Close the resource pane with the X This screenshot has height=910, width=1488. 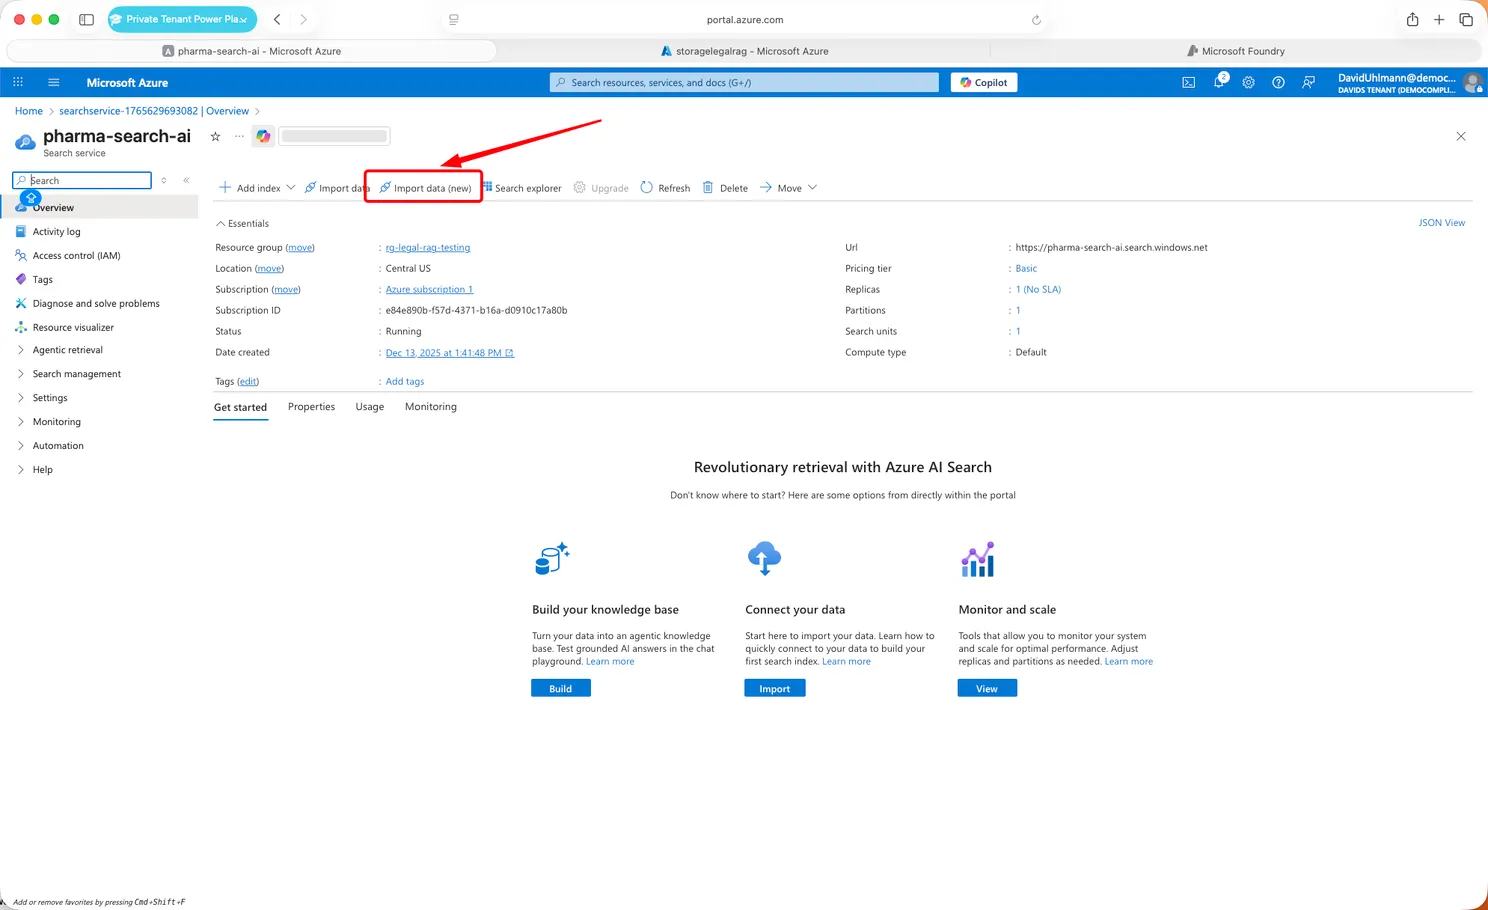coord(1461,136)
